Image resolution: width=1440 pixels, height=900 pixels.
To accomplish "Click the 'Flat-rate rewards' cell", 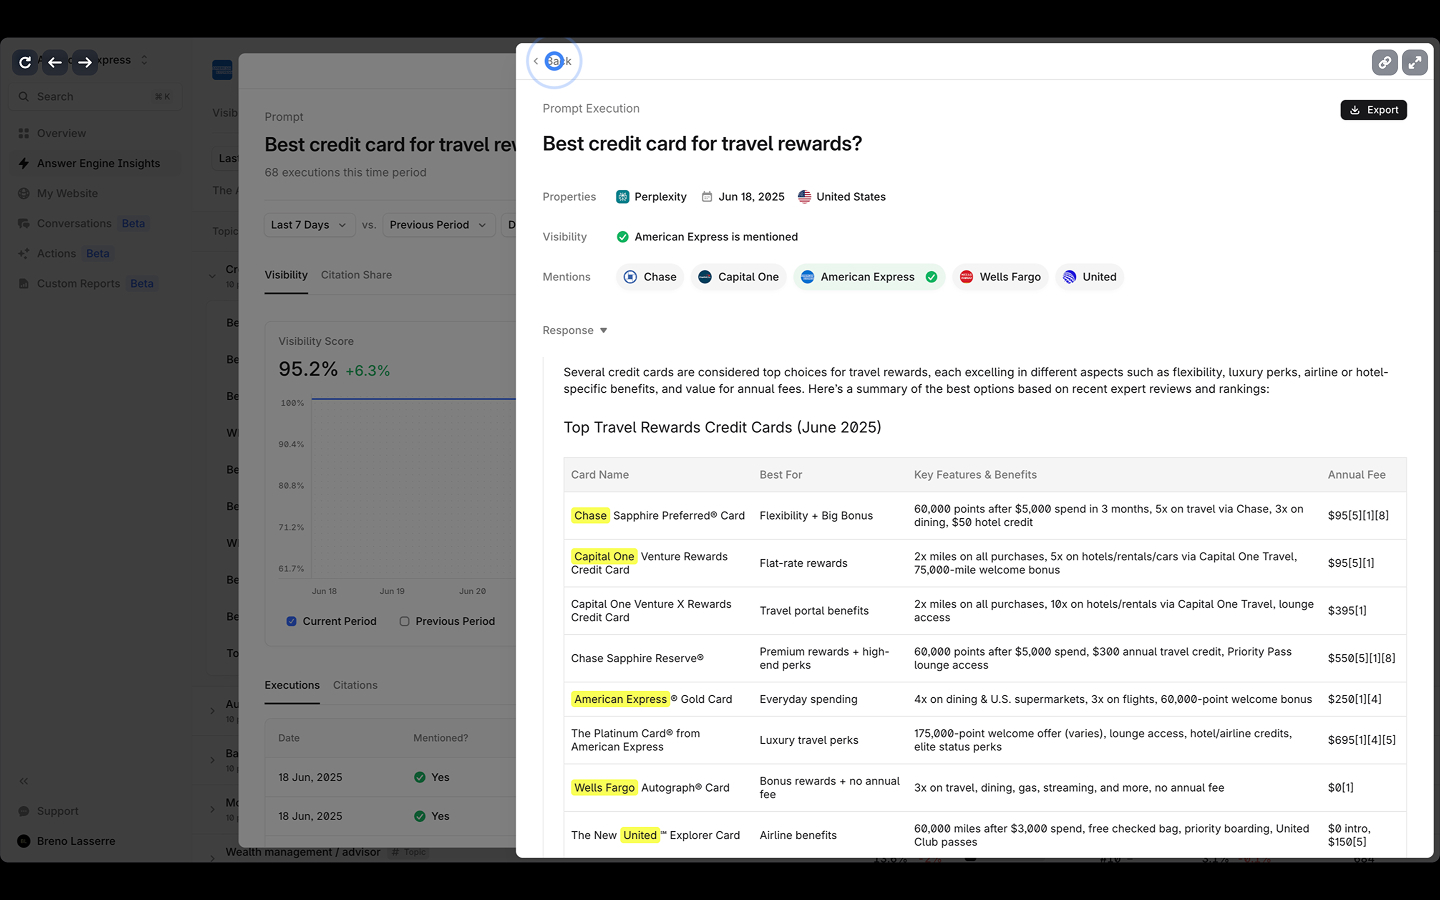I will point(803,563).
